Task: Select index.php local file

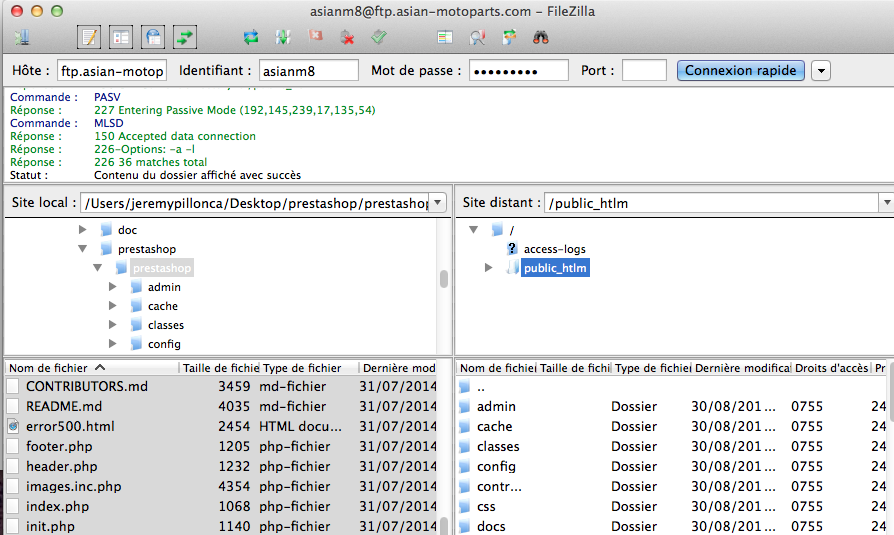Action: tap(221, 506)
